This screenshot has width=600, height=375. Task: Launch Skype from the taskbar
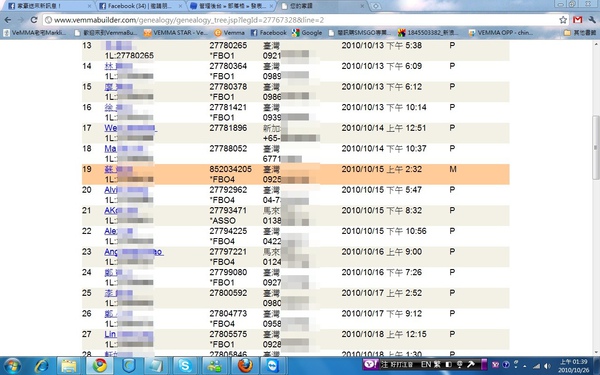[x=185, y=366]
